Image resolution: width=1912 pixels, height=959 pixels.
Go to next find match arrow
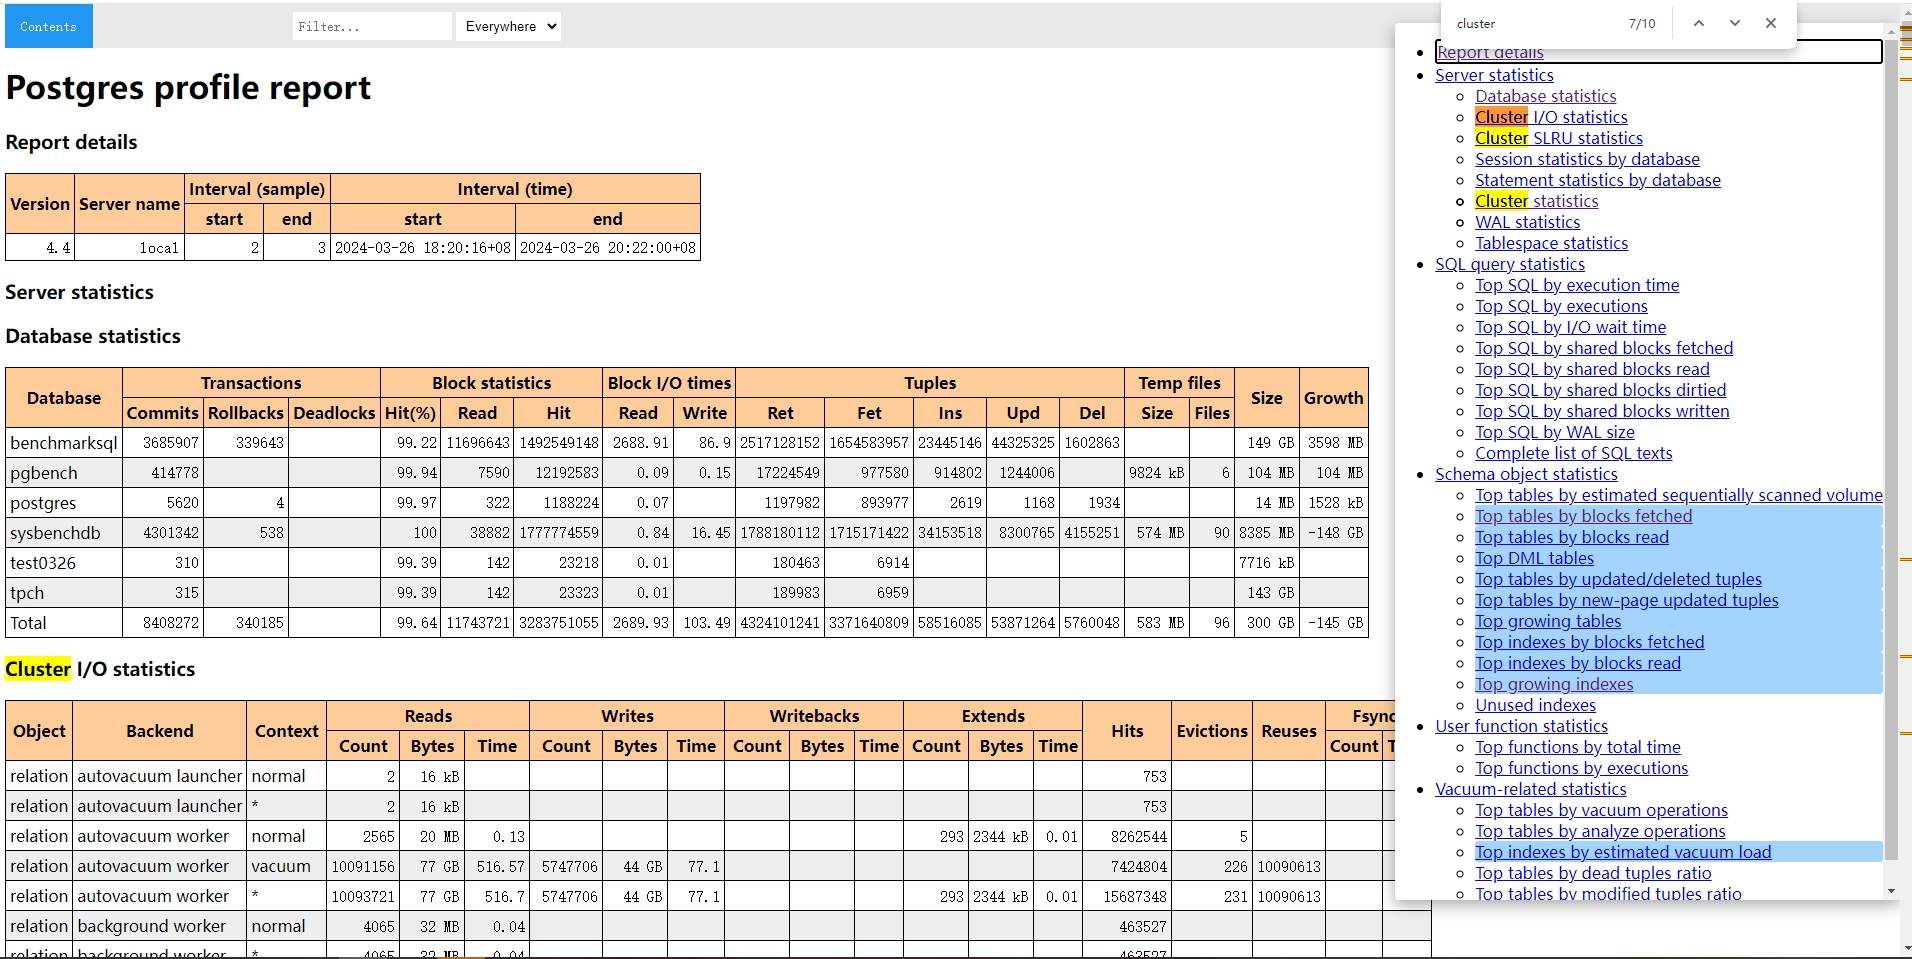coord(1734,23)
